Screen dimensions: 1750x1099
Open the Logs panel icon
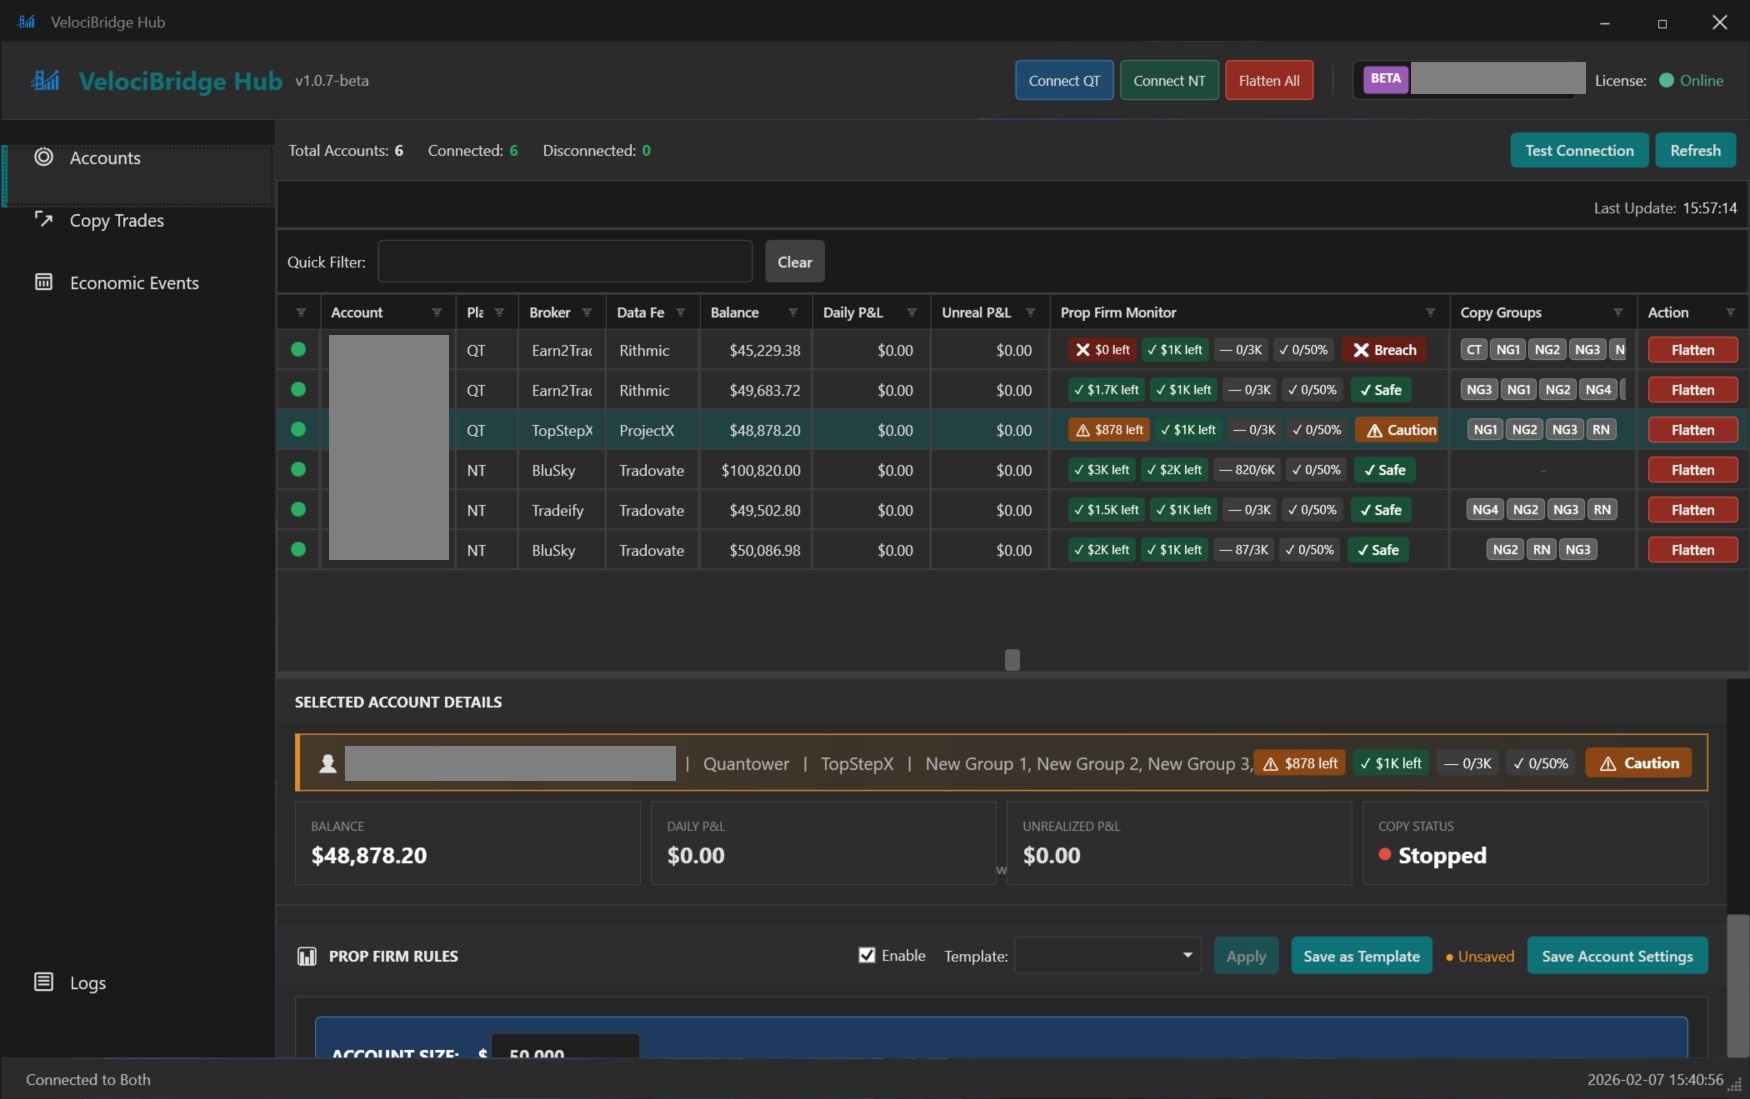[x=44, y=982]
